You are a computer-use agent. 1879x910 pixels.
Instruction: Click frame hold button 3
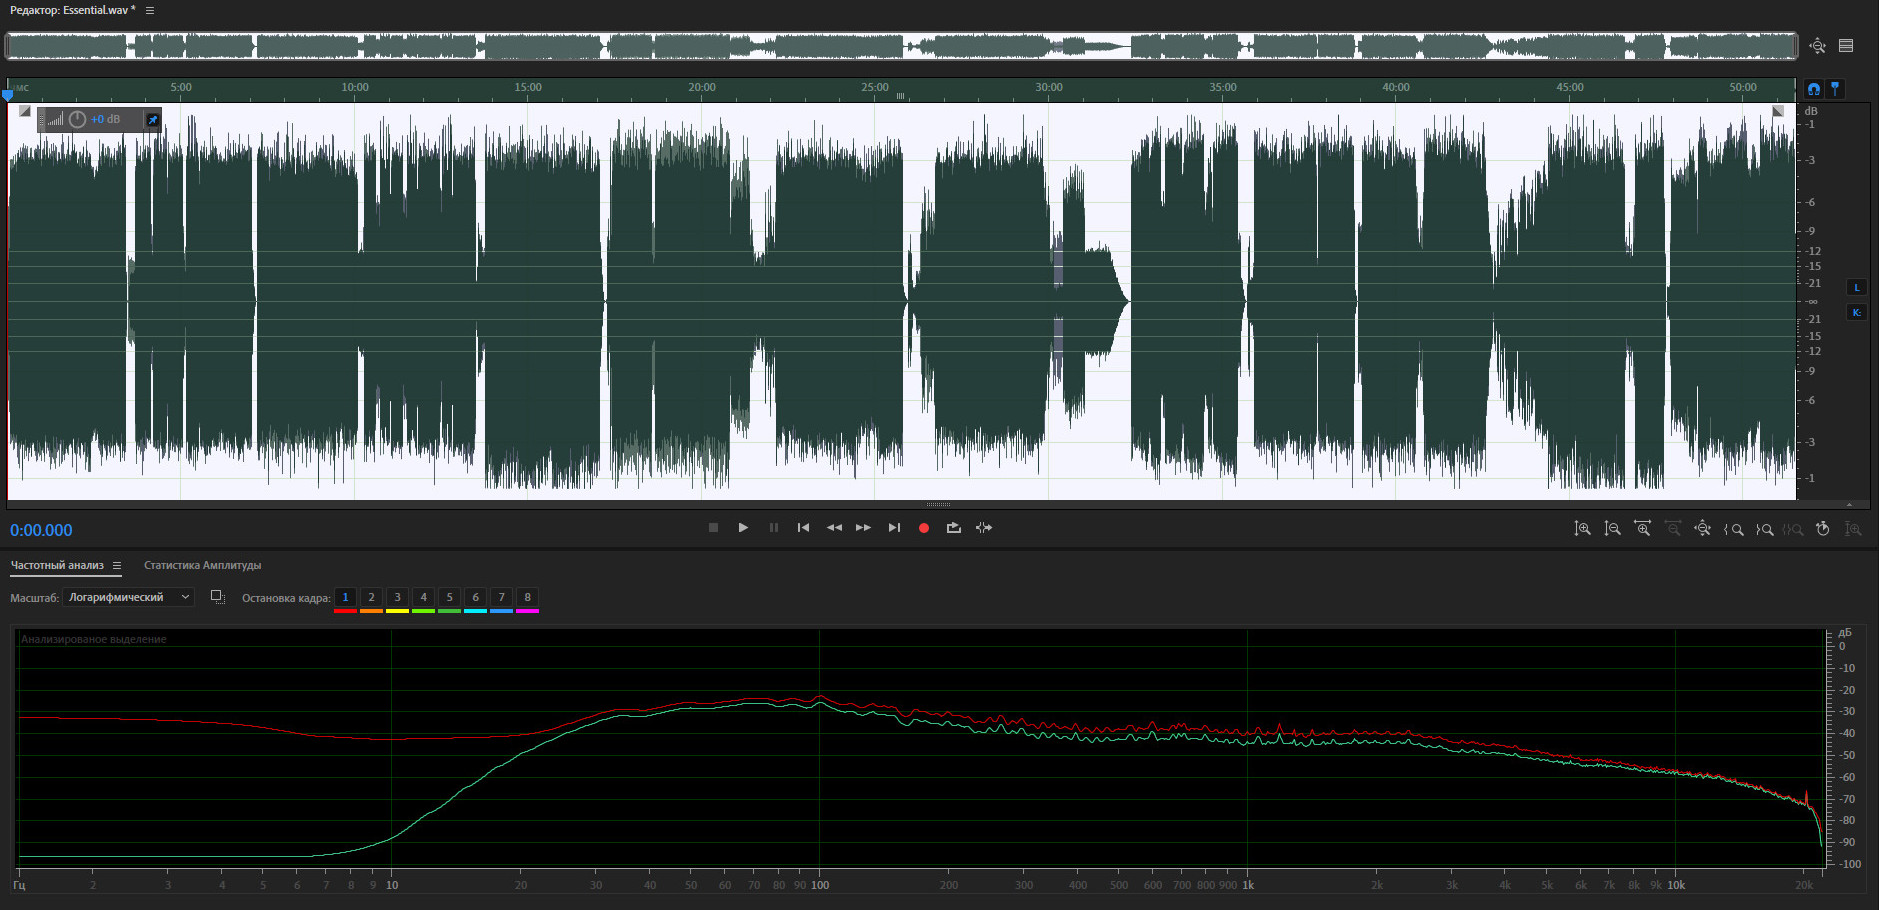click(x=397, y=598)
